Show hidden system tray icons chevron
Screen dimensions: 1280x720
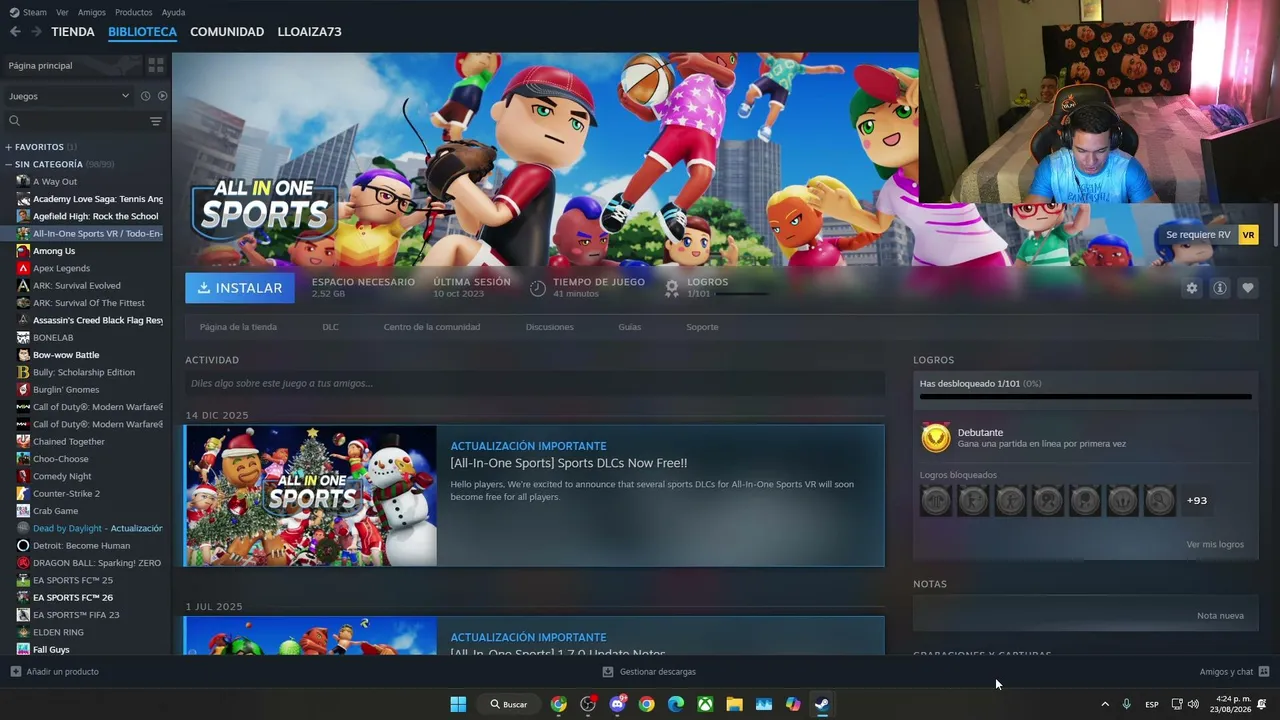pos(1105,704)
